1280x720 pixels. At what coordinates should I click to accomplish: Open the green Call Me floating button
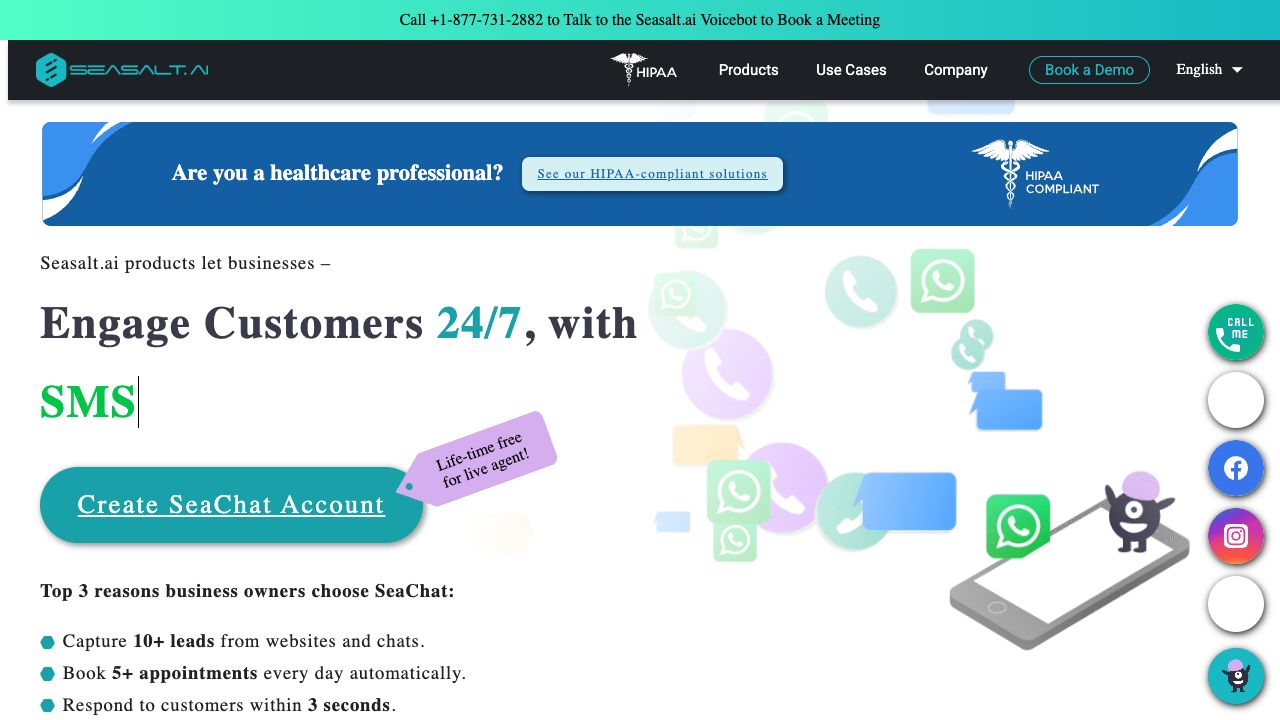pyautogui.click(x=1236, y=332)
